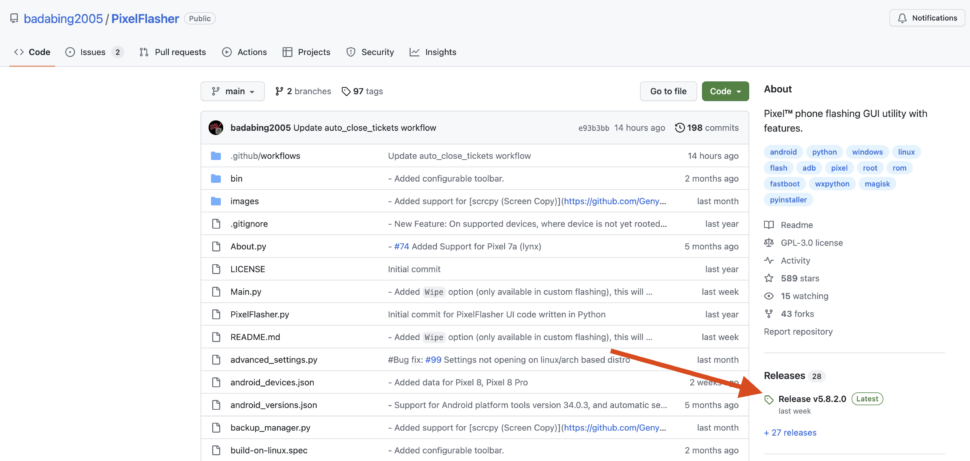Viewport: 970px width, 461px height.
Task: Click the file icon beside LICENSE
Action: click(216, 269)
